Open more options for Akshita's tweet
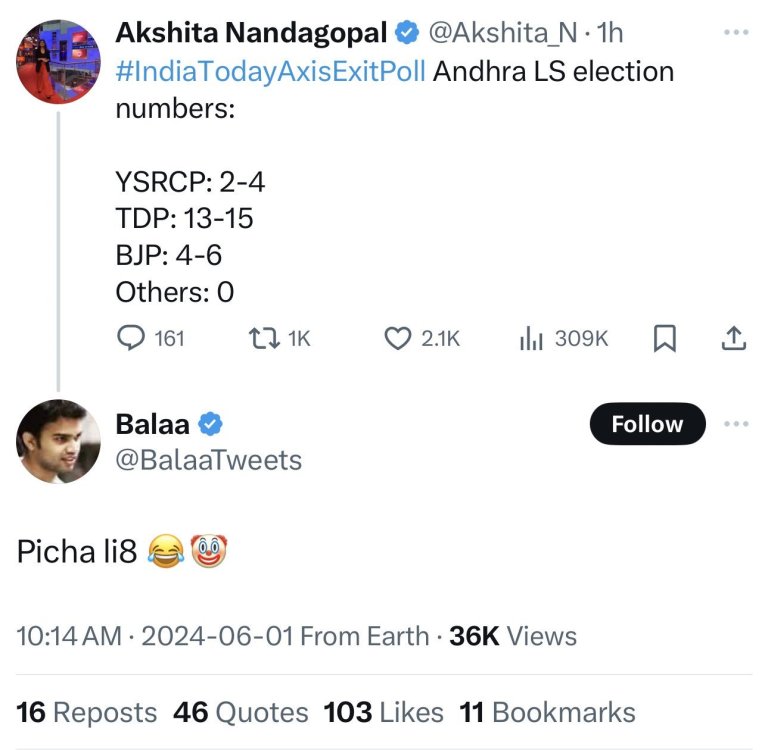The width and height of the screenshot is (768, 750). [x=735, y=33]
